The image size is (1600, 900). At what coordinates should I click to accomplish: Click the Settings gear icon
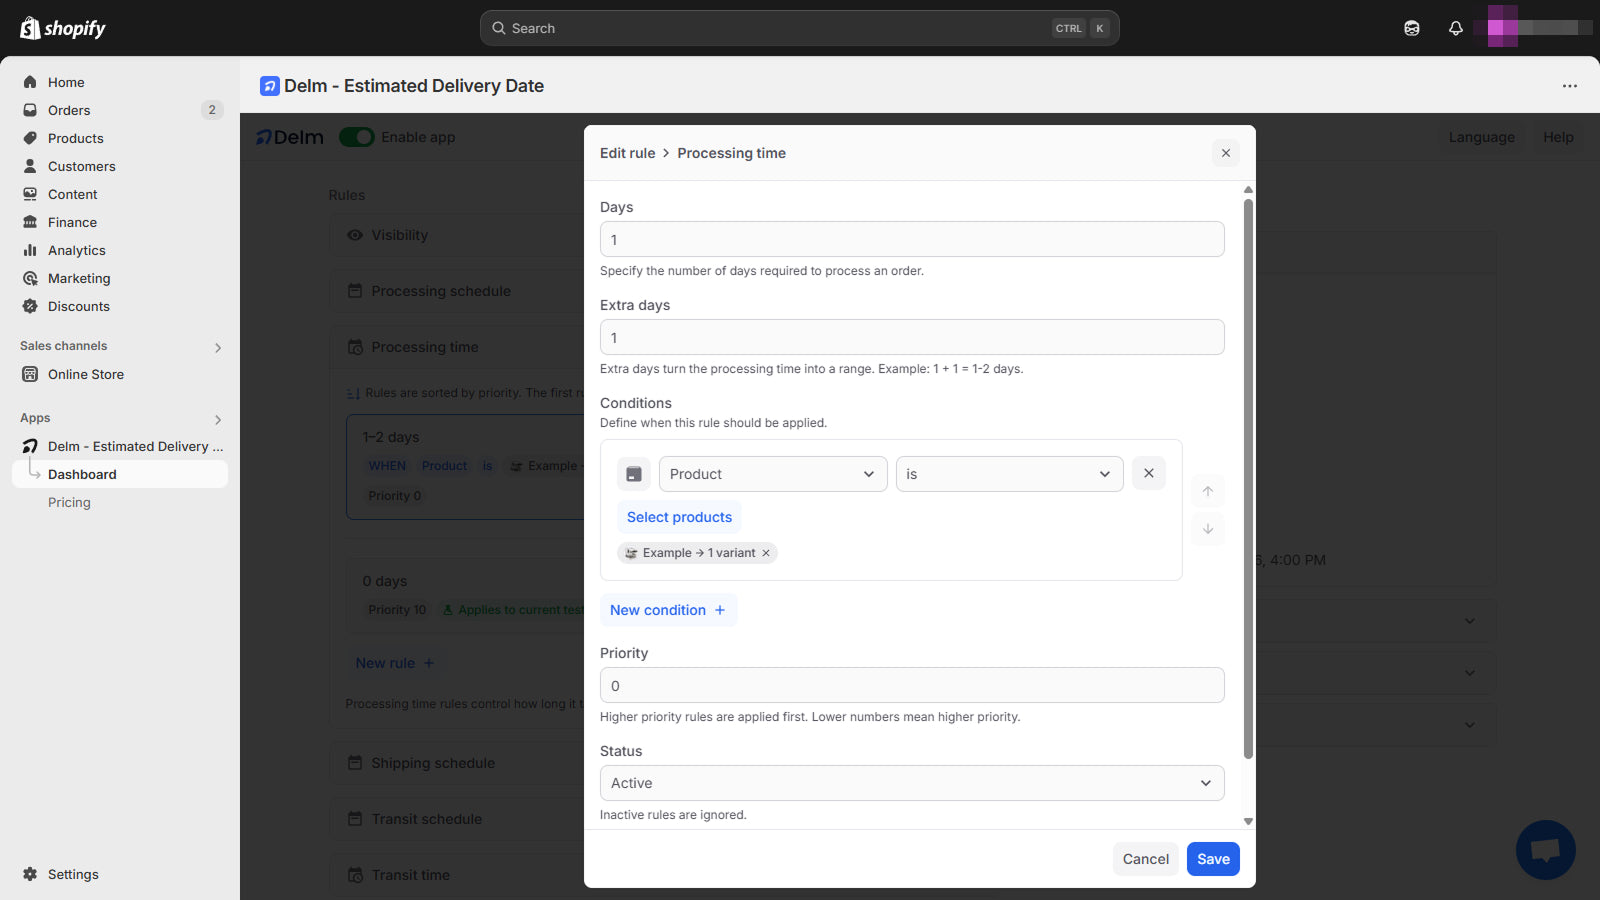[x=30, y=874]
